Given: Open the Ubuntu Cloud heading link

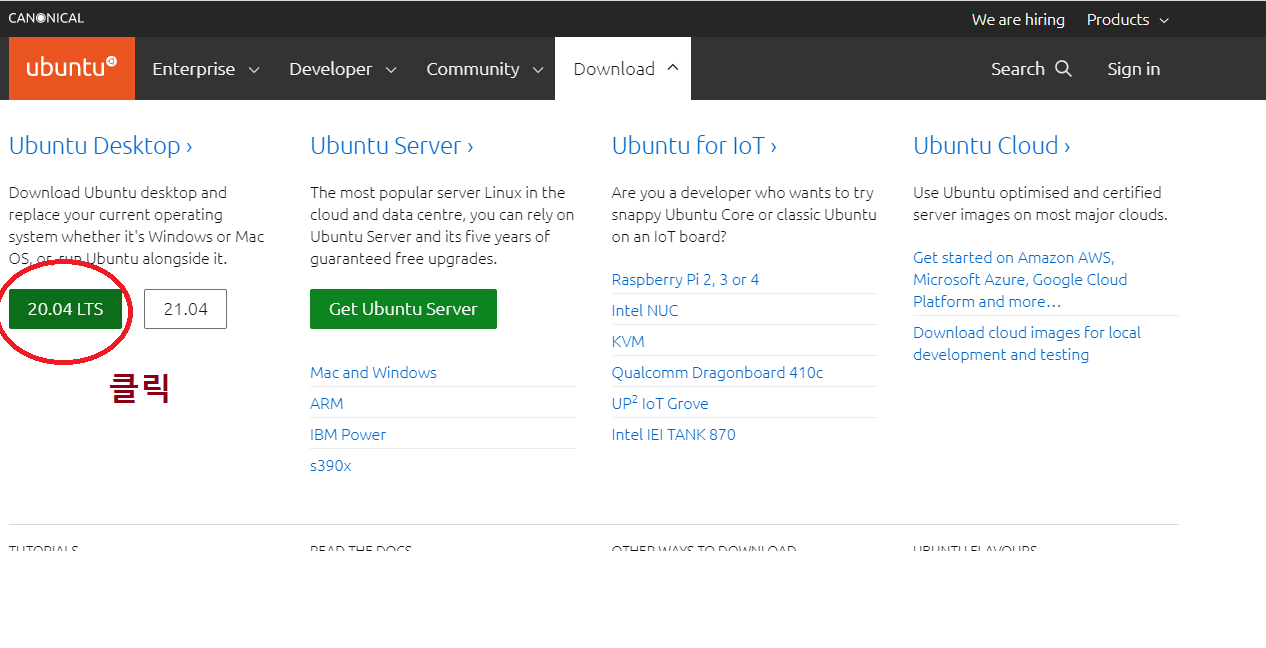Looking at the screenshot, I should [991, 146].
